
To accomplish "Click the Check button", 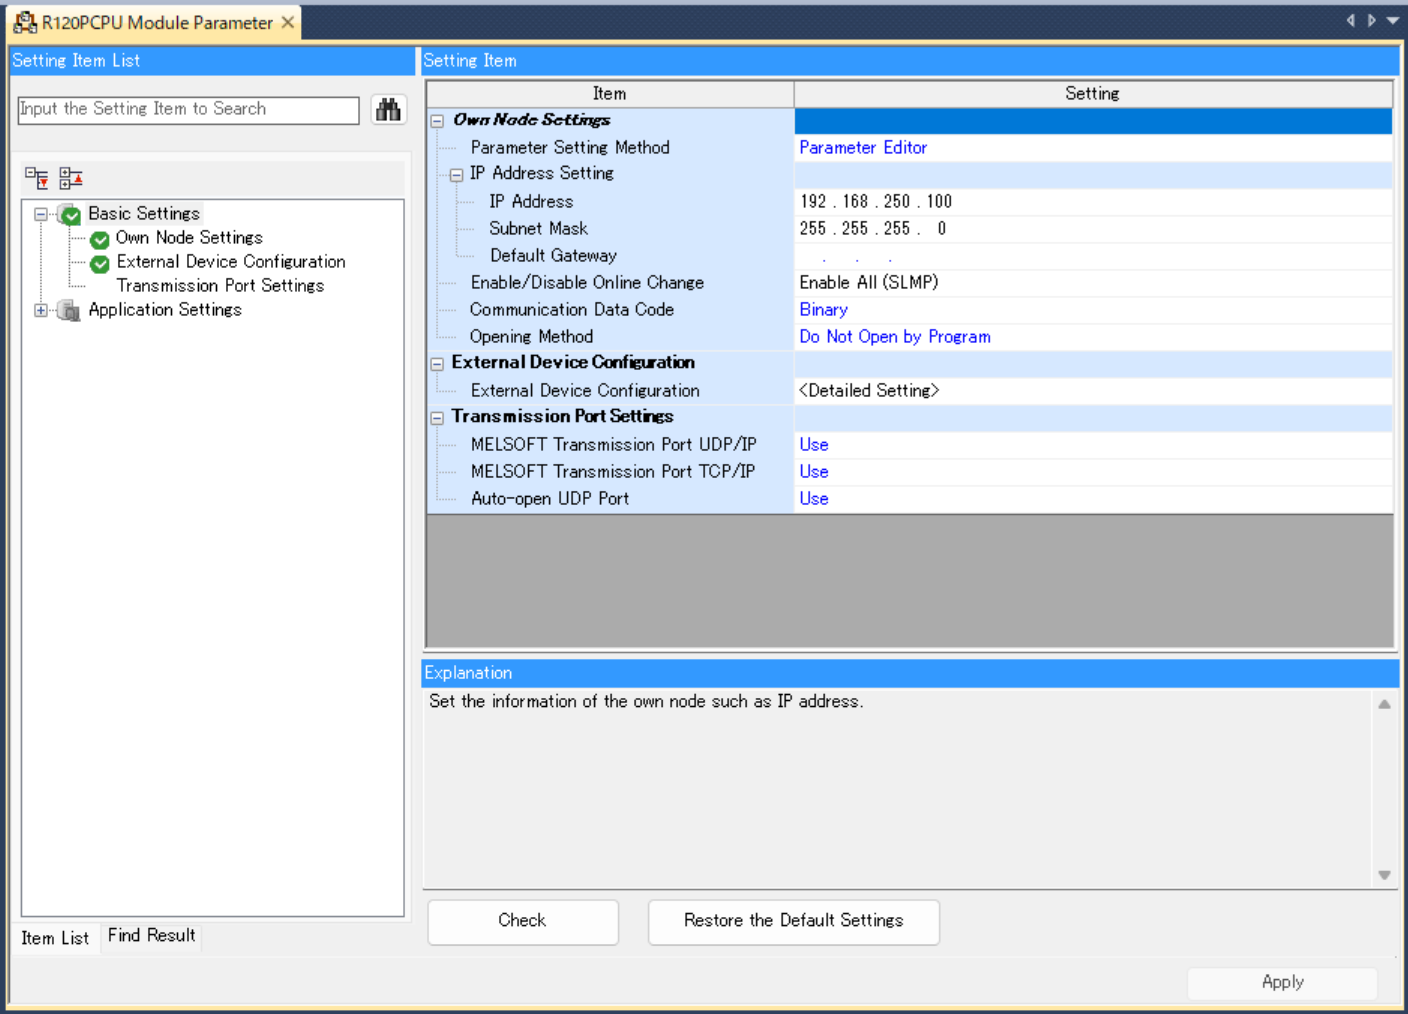I will coord(523,921).
